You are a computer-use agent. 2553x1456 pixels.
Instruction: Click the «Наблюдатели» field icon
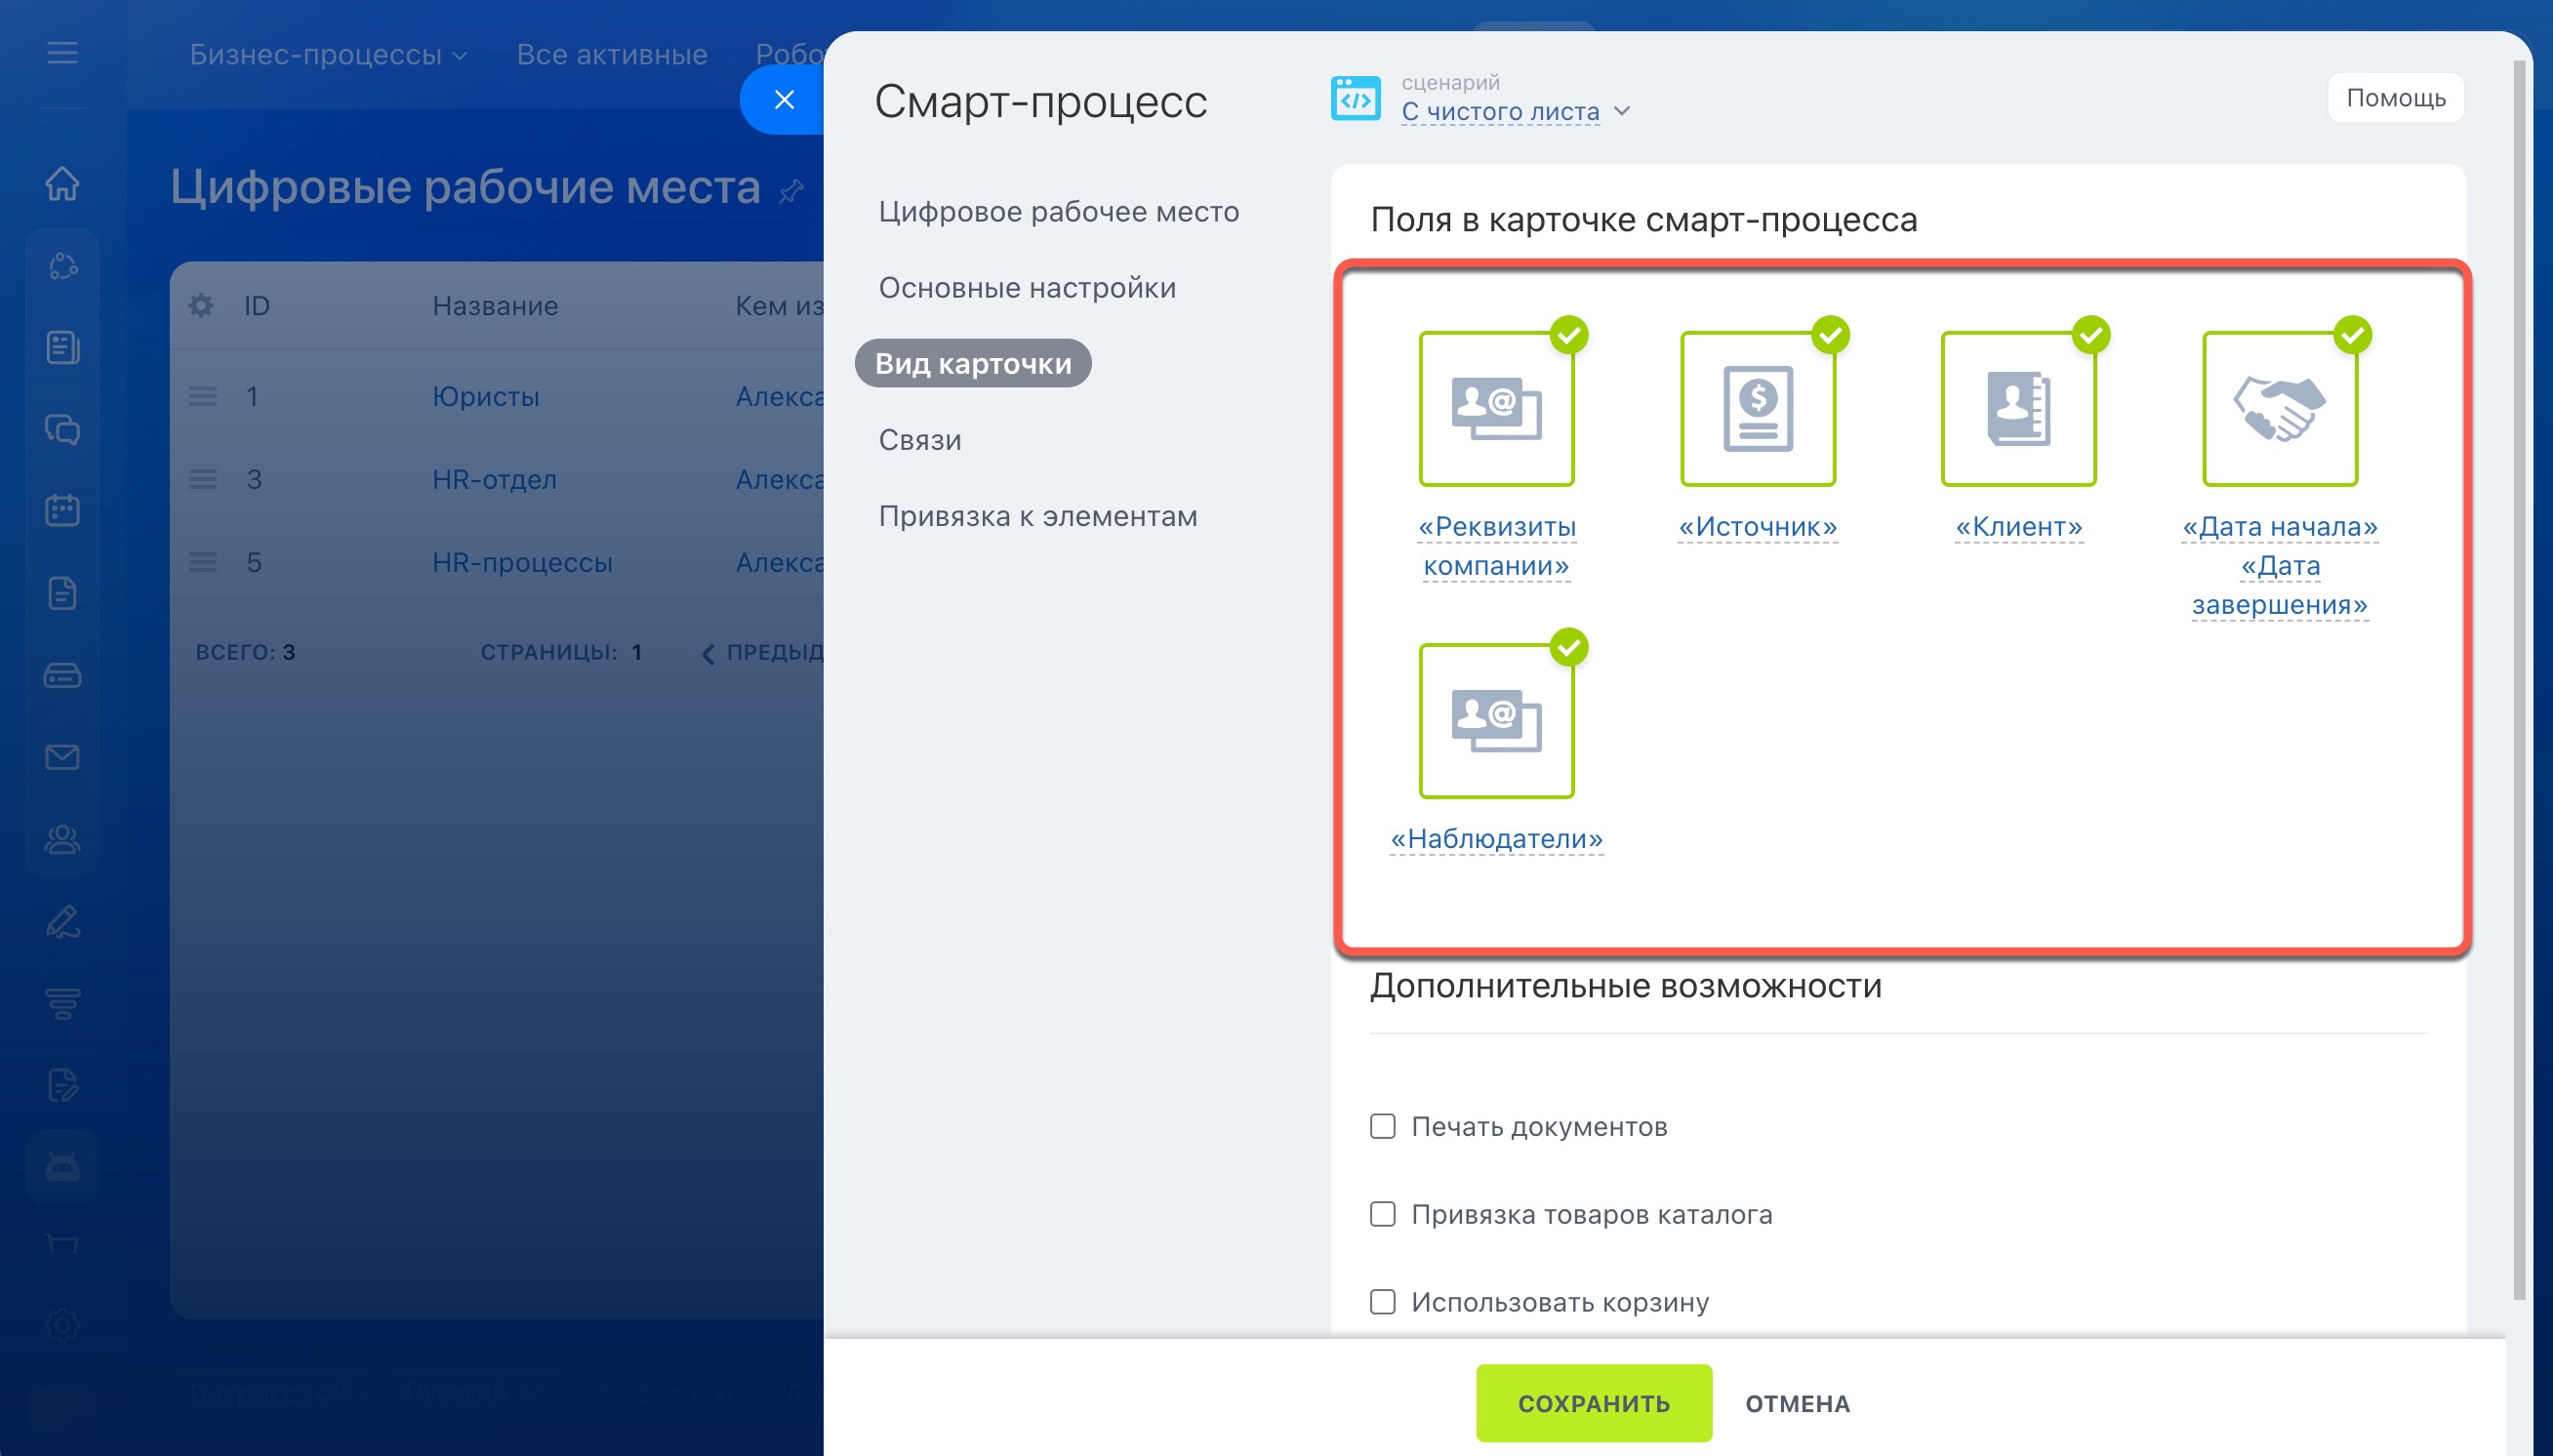pyautogui.click(x=1496, y=721)
